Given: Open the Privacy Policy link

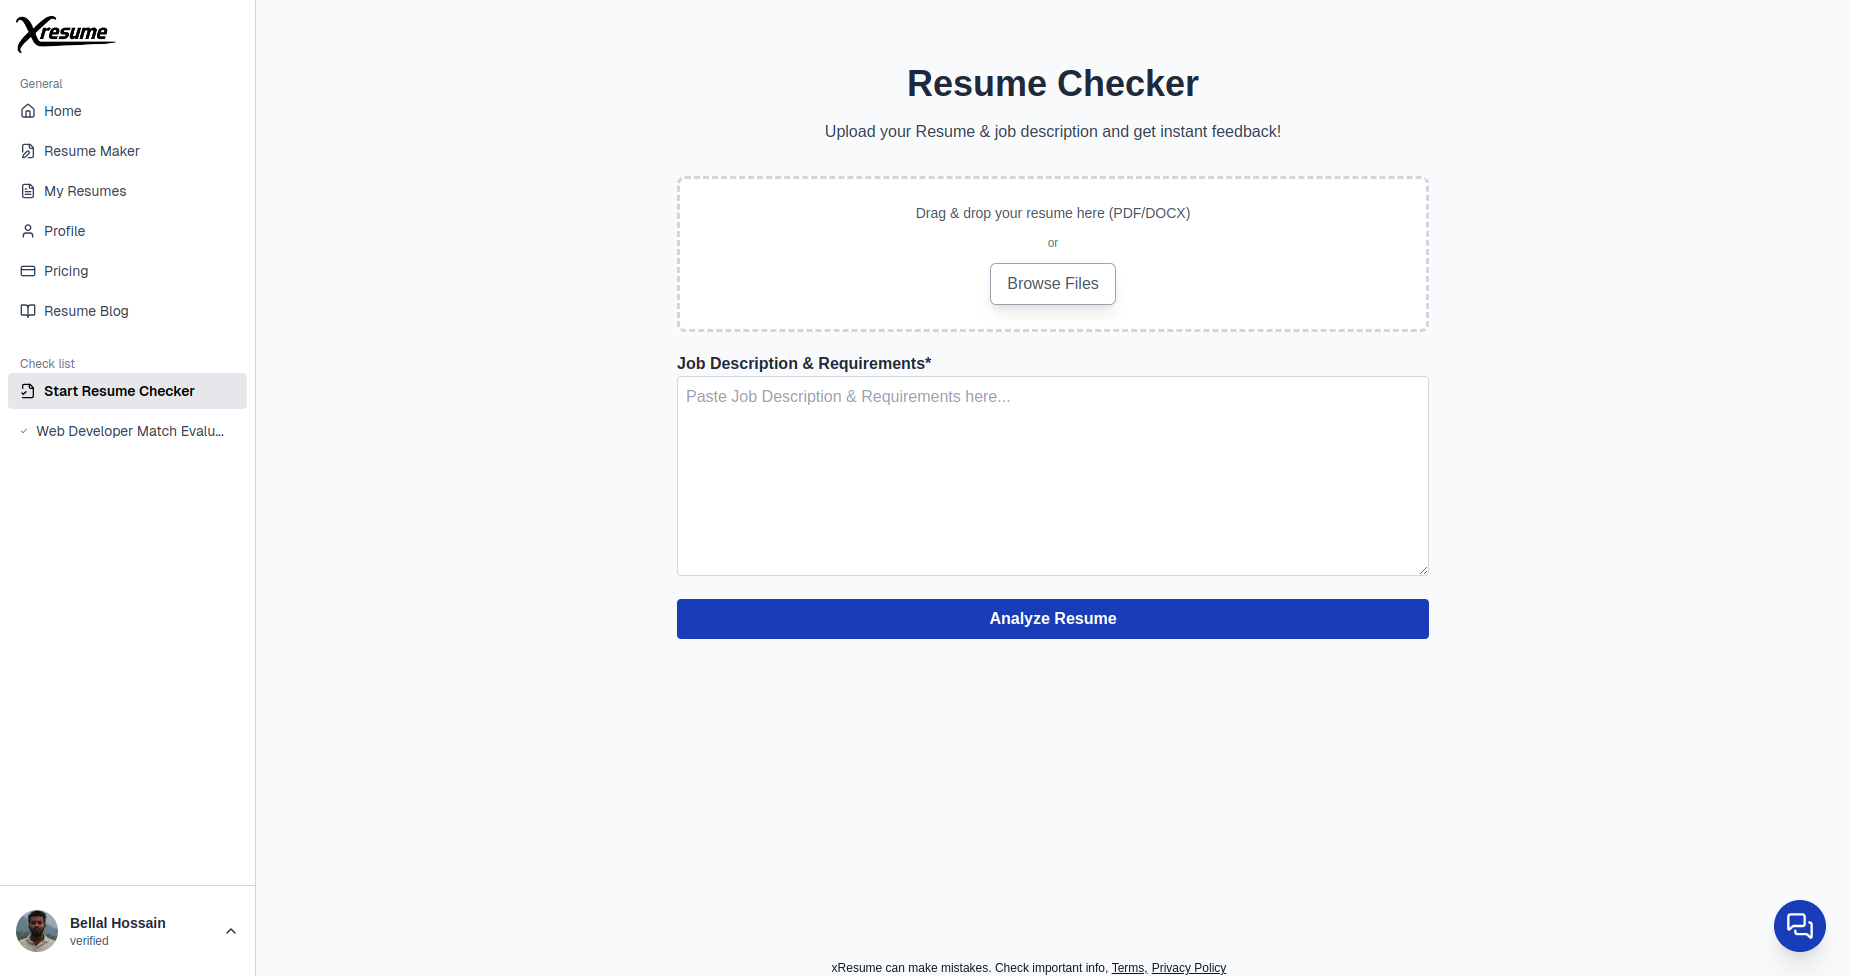Looking at the screenshot, I should coord(1188,968).
